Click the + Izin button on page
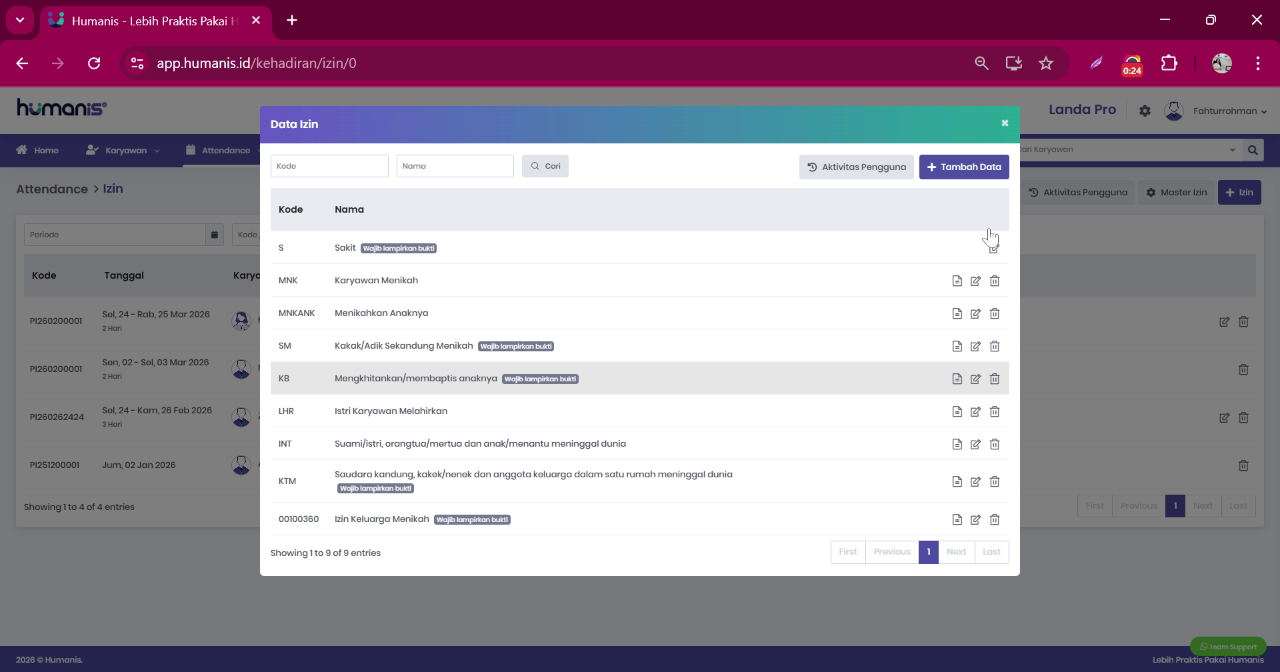This screenshot has height=672, width=1280. pyautogui.click(x=1239, y=192)
